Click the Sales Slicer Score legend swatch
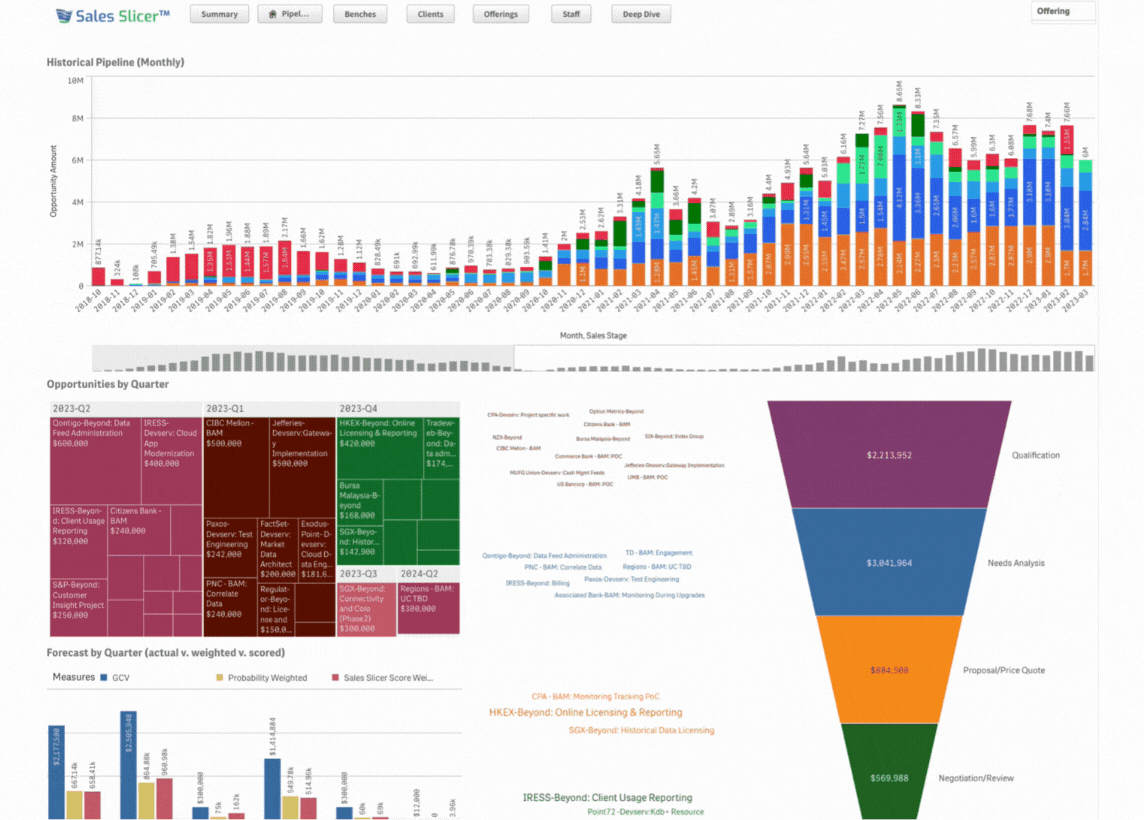 336,678
